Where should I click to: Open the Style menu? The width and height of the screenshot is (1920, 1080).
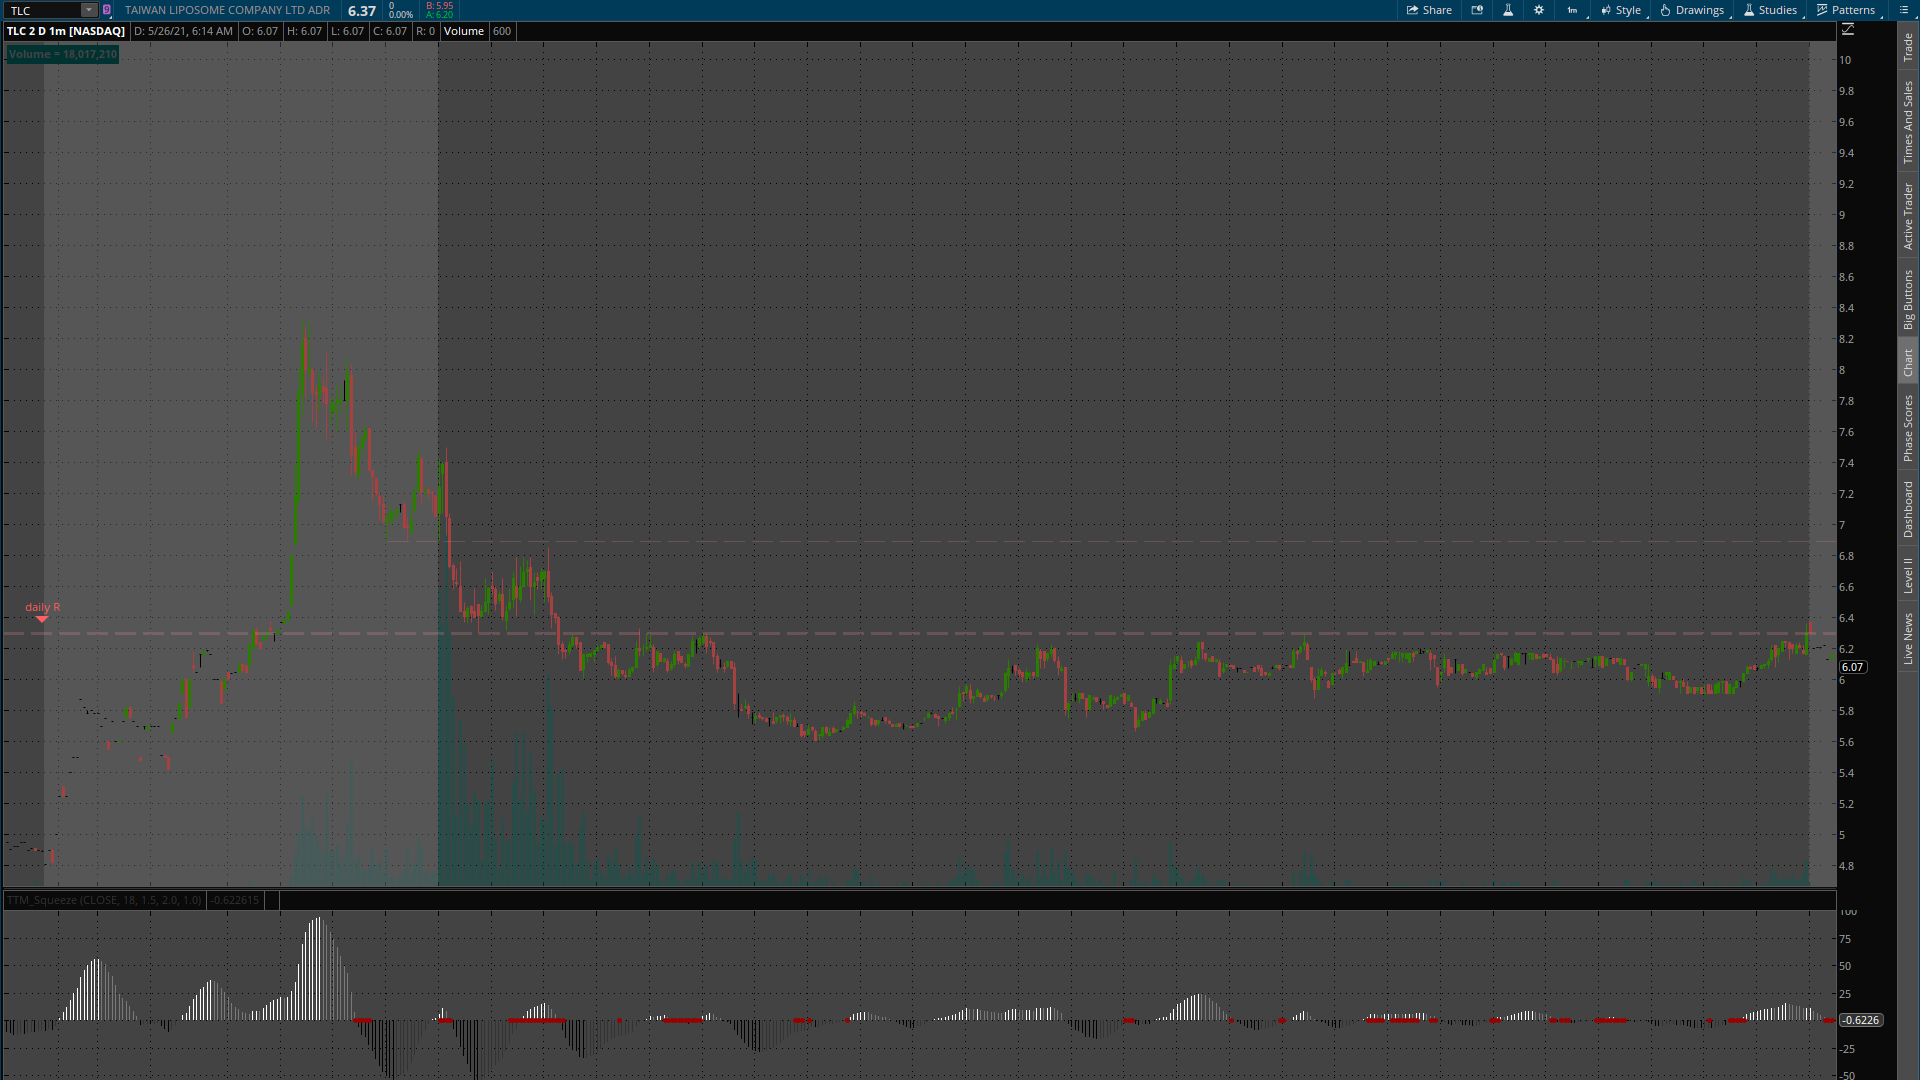pos(1621,10)
